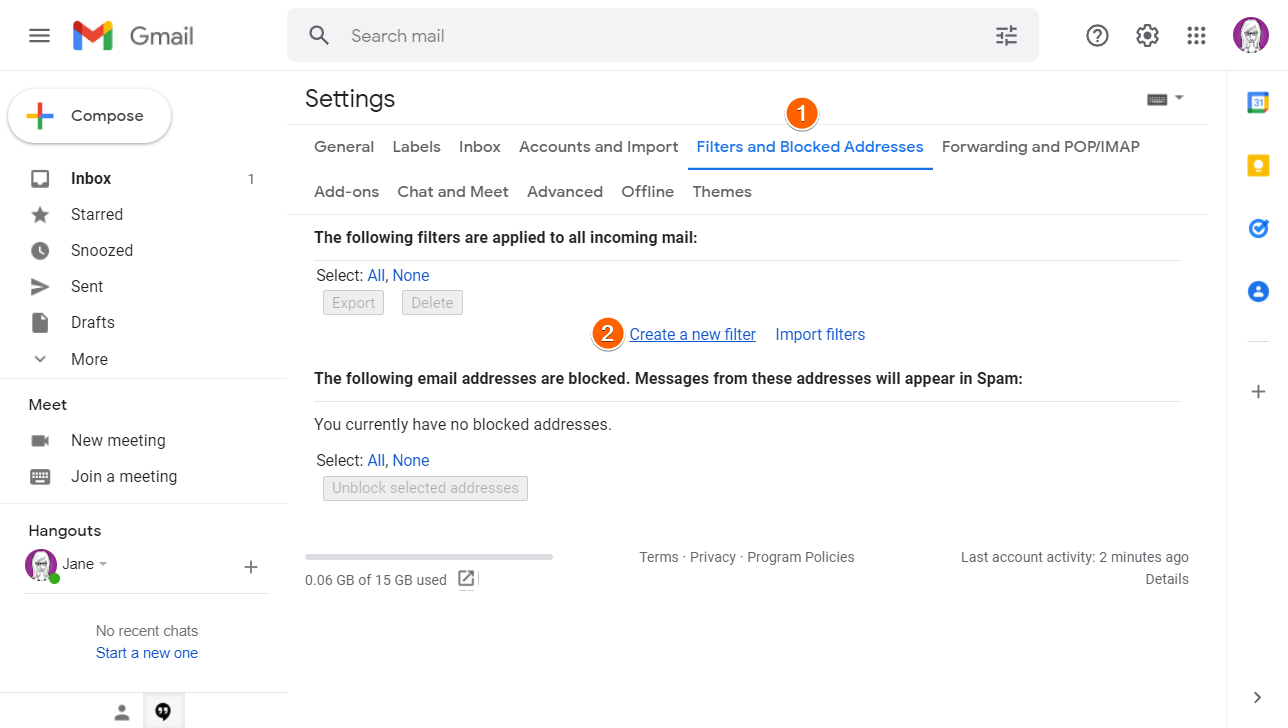Switch to the Accounts and Import tab
This screenshot has width=1288, height=728.
[598, 147]
